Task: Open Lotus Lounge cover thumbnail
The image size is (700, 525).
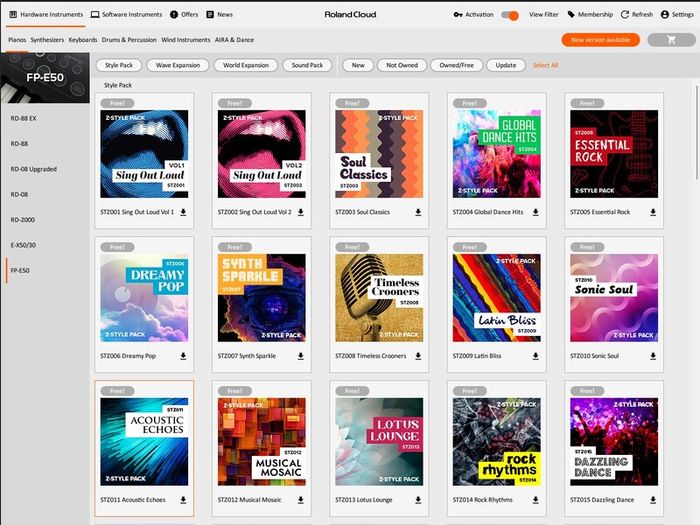Action: click(x=379, y=442)
